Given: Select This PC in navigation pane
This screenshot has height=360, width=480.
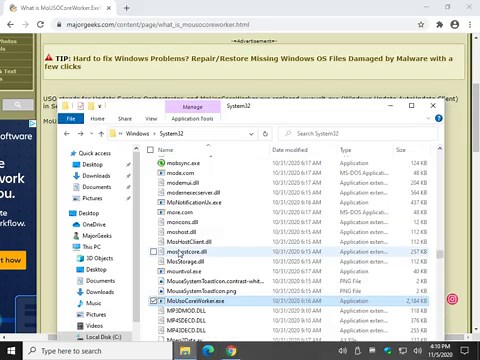Looking at the screenshot, I should coord(91,247).
